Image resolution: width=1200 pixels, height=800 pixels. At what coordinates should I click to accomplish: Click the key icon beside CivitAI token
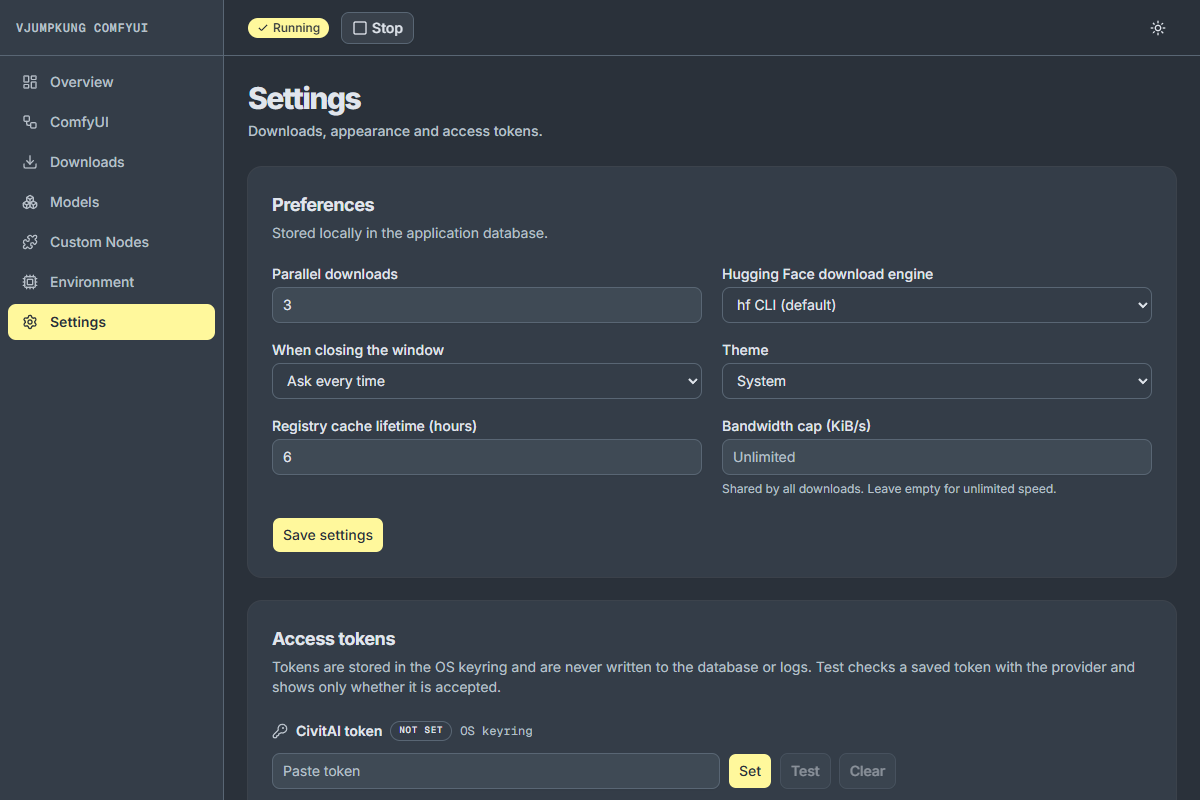click(x=280, y=731)
